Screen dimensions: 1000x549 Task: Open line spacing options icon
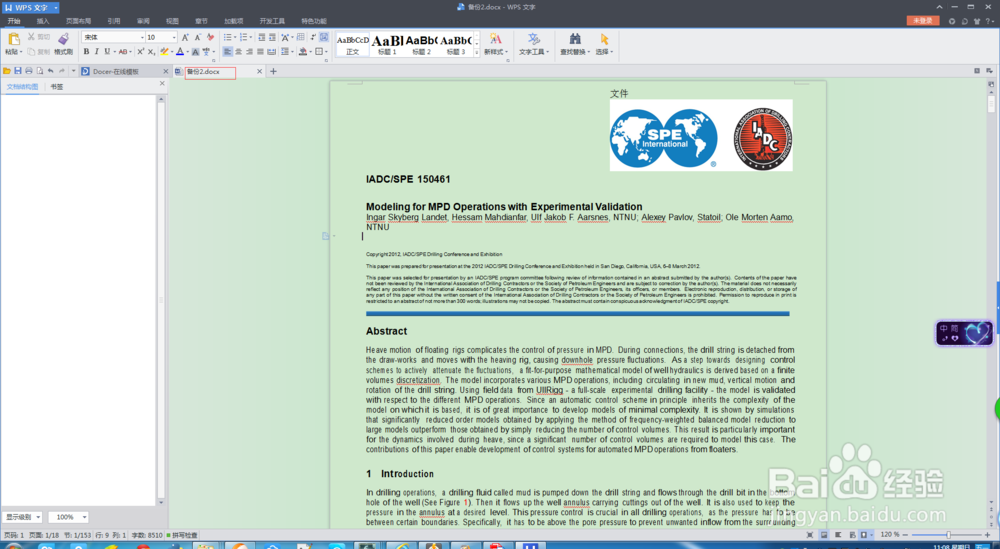[284, 52]
